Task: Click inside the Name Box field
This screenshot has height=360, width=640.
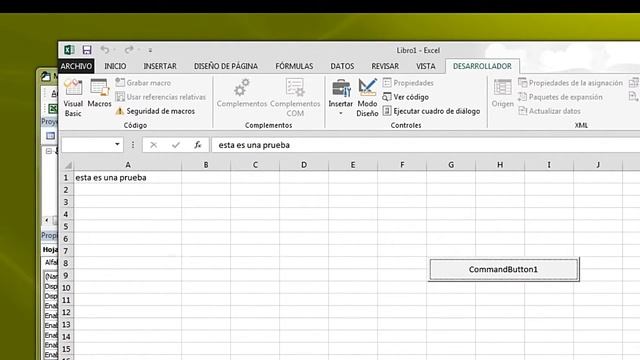Action: (87, 144)
